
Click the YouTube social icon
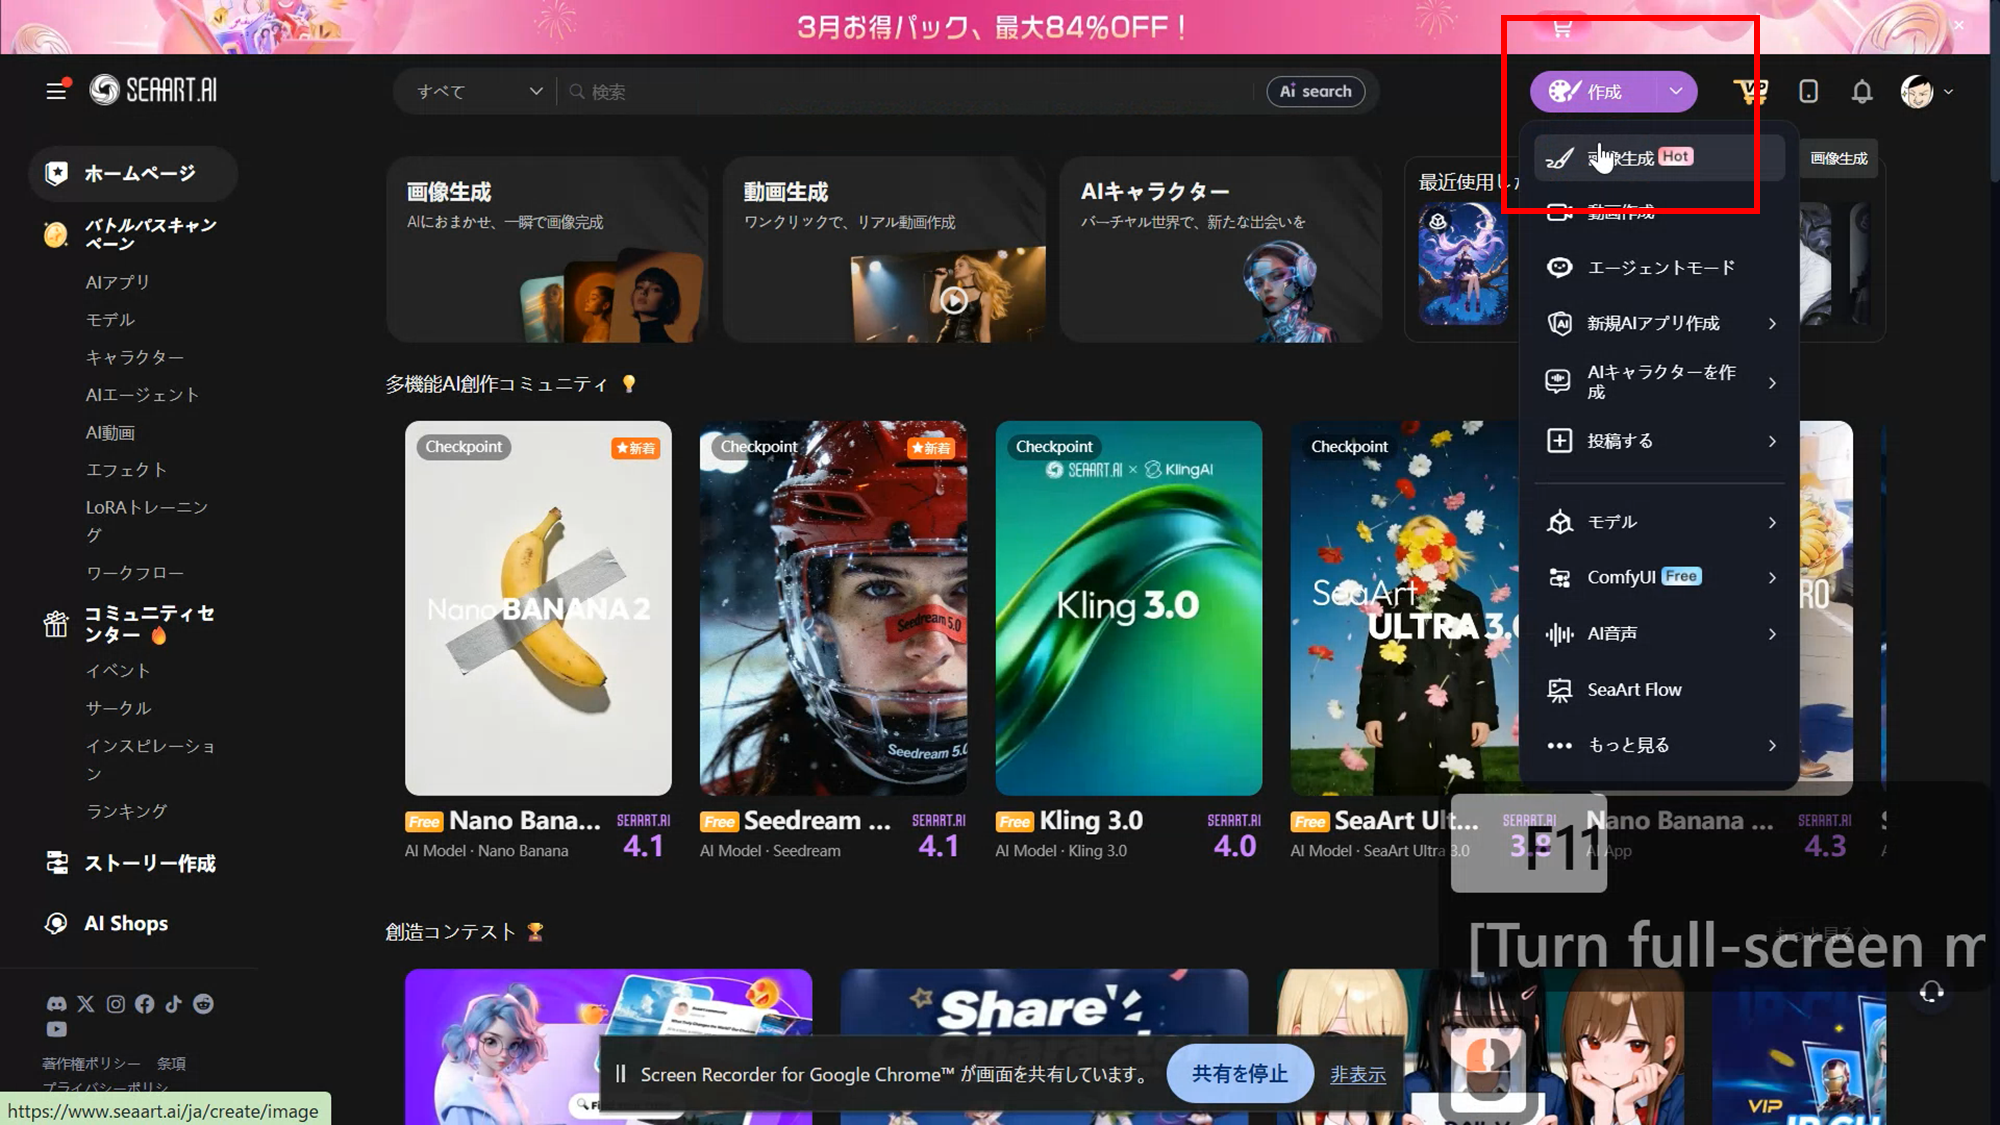[x=57, y=1029]
